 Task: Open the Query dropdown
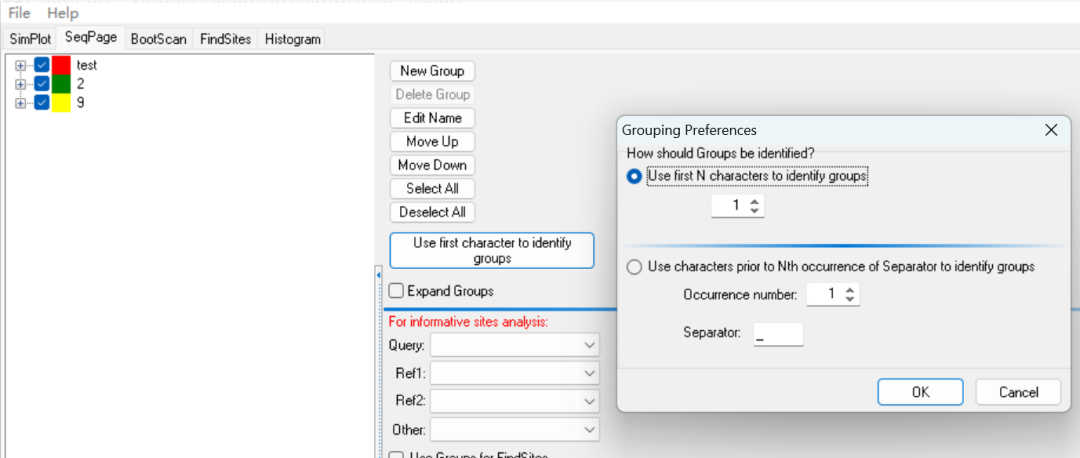pyautogui.click(x=514, y=345)
